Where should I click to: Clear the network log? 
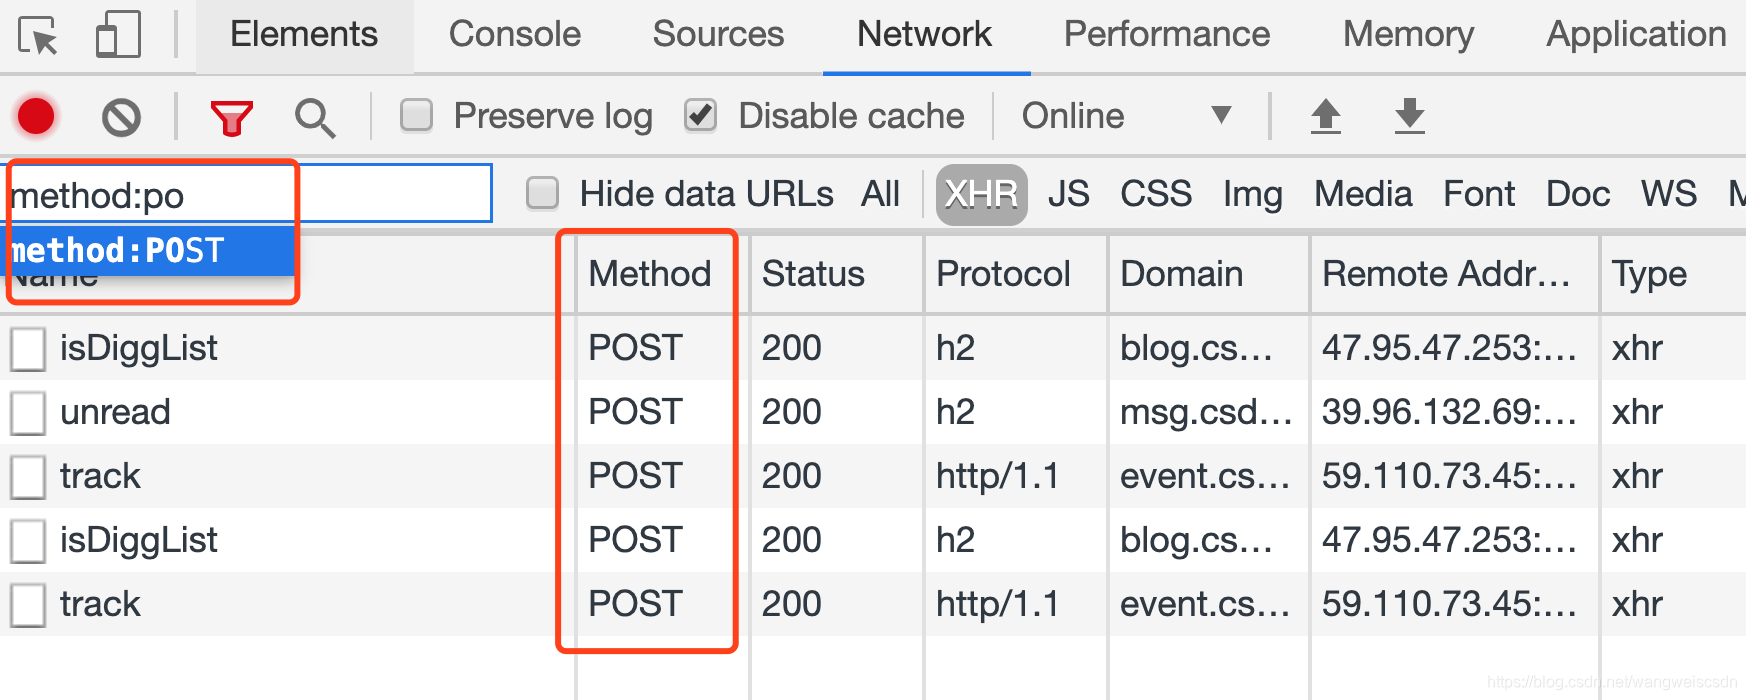point(120,115)
